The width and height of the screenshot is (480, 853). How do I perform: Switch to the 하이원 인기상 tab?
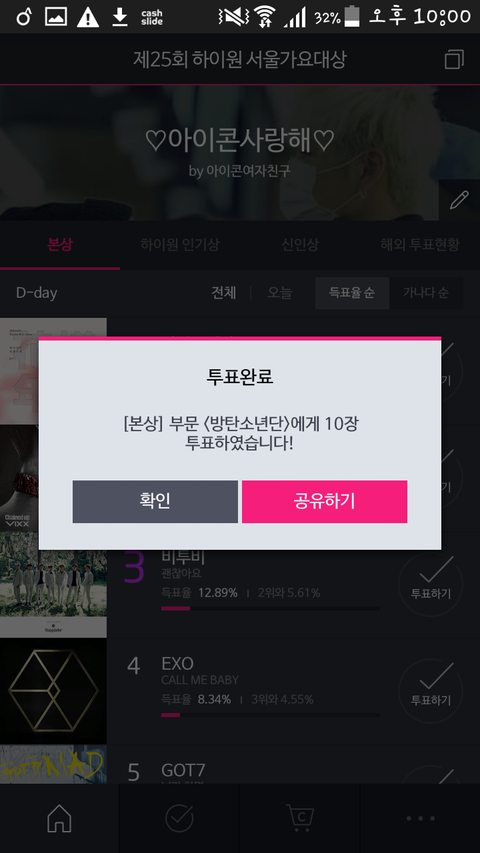(180, 245)
